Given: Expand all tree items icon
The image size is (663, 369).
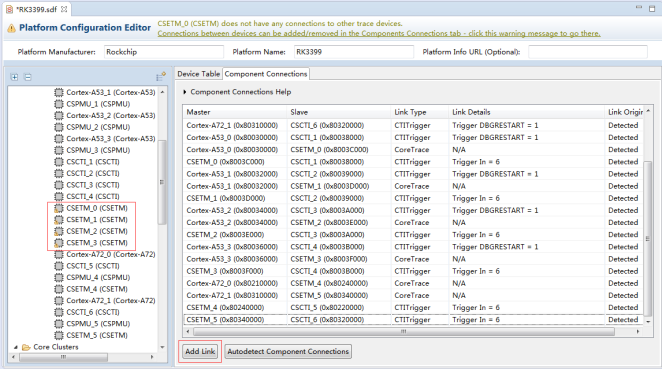Looking at the screenshot, I should click(x=14, y=77).
